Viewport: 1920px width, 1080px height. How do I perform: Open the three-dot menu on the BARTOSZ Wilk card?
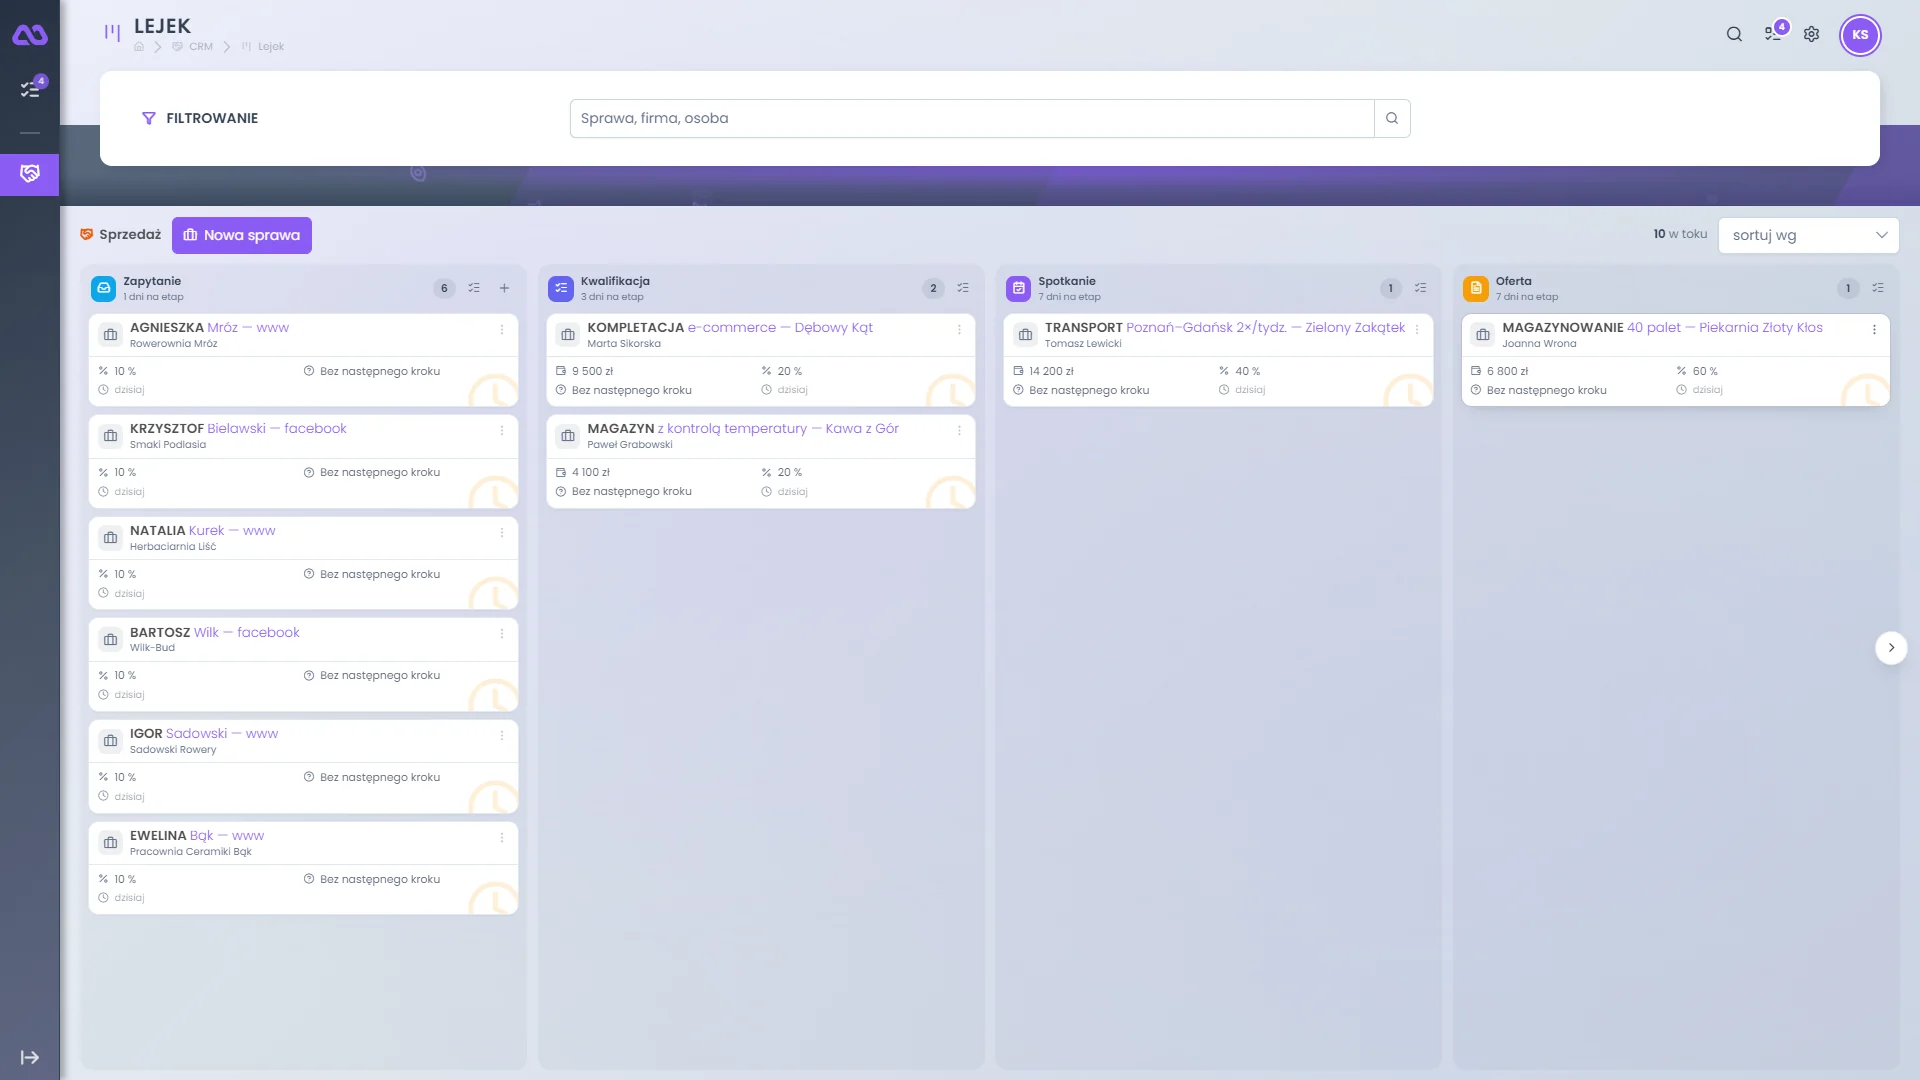coord(502,634)
